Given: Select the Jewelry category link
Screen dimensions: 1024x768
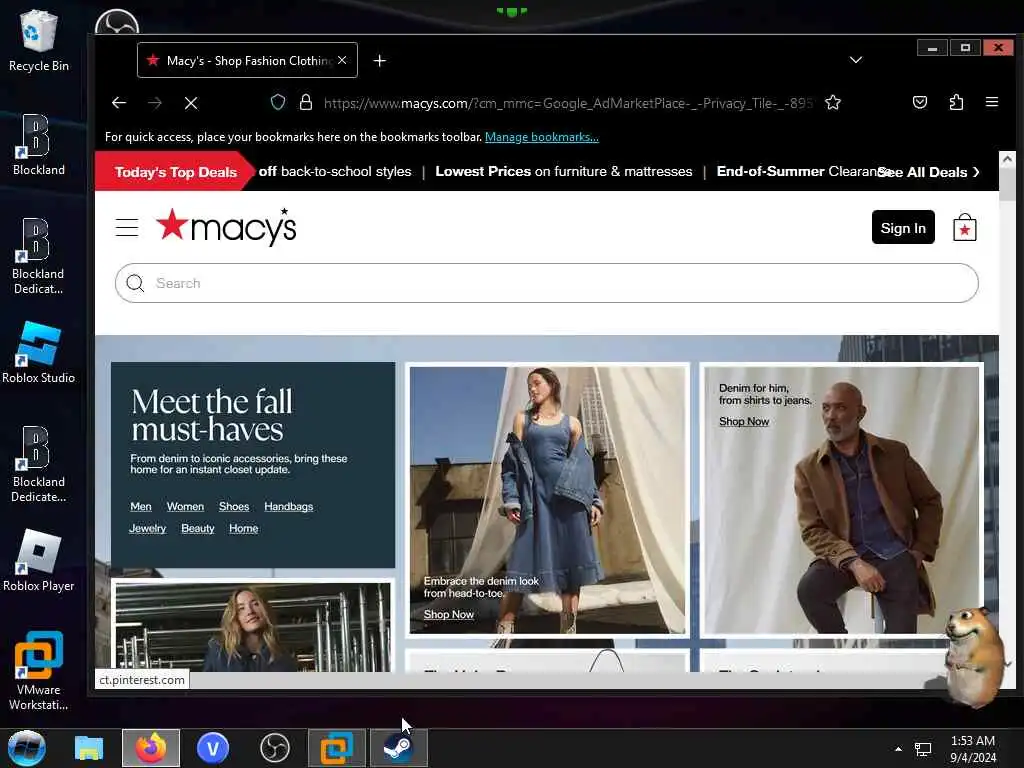Looking at the screenshot, I should (x=147, y=528).
